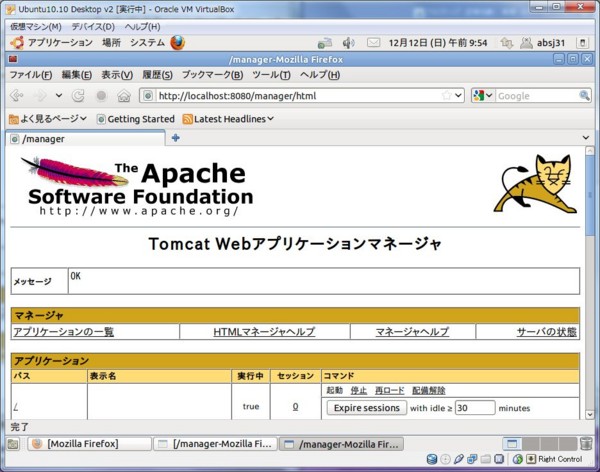600x472 pixels.
Task: Click the VirtualBox USB status icon
Action: point(458,459)
